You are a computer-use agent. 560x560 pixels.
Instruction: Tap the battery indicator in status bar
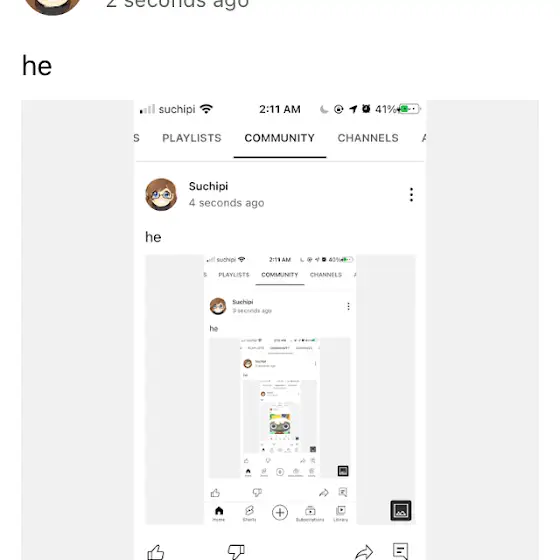(x=410, y=109)
